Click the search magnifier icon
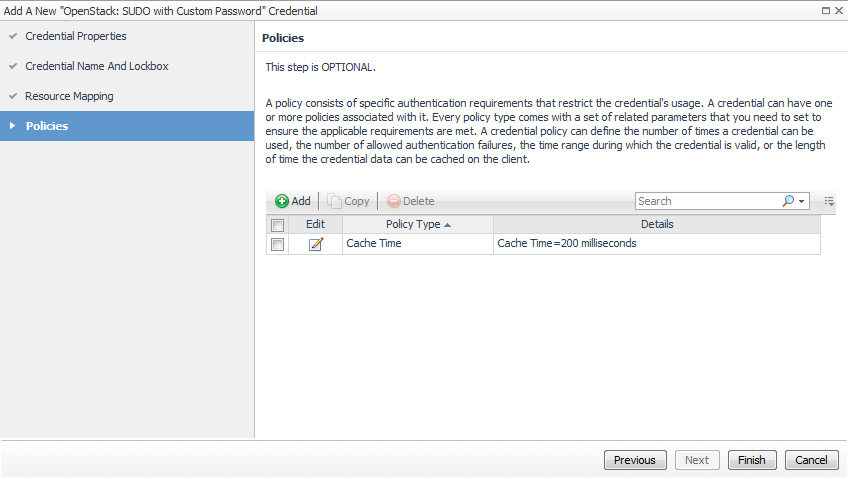The image size is (848, 479). [789, 201]
